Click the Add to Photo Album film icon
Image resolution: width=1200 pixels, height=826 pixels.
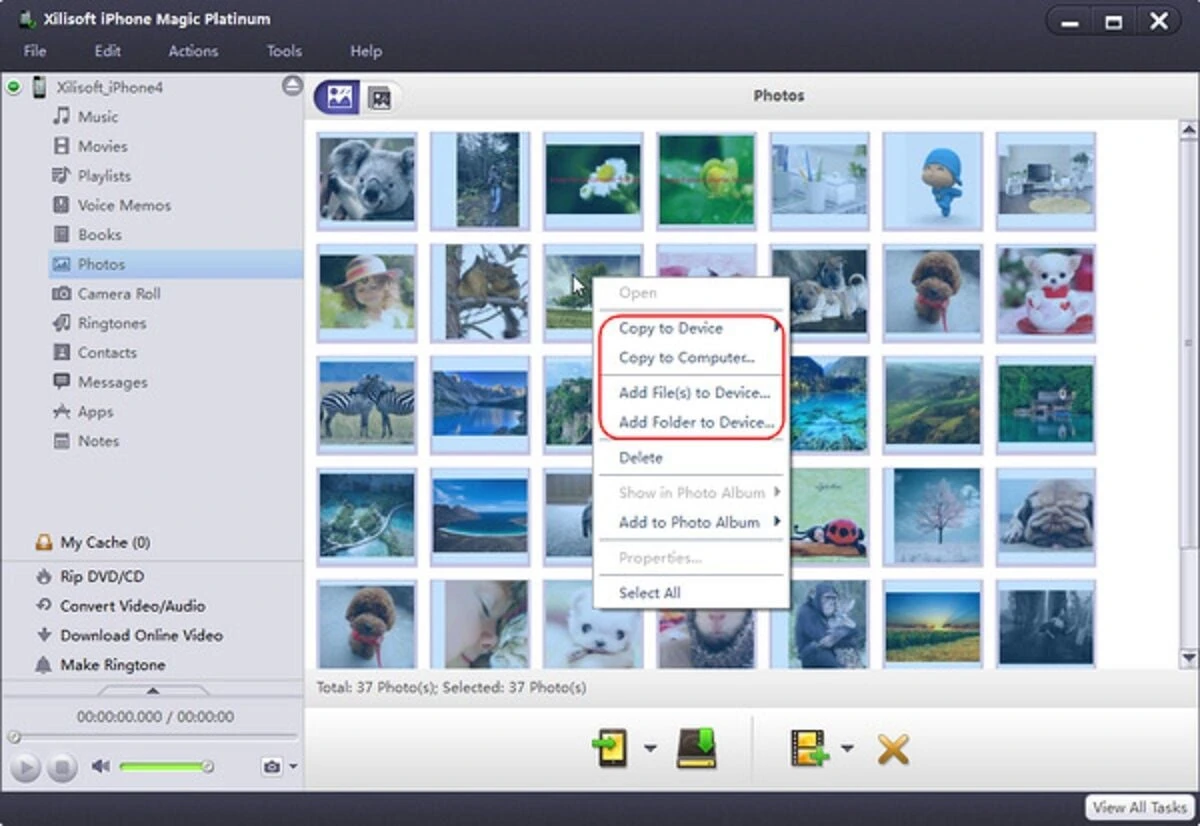[810, 748]
